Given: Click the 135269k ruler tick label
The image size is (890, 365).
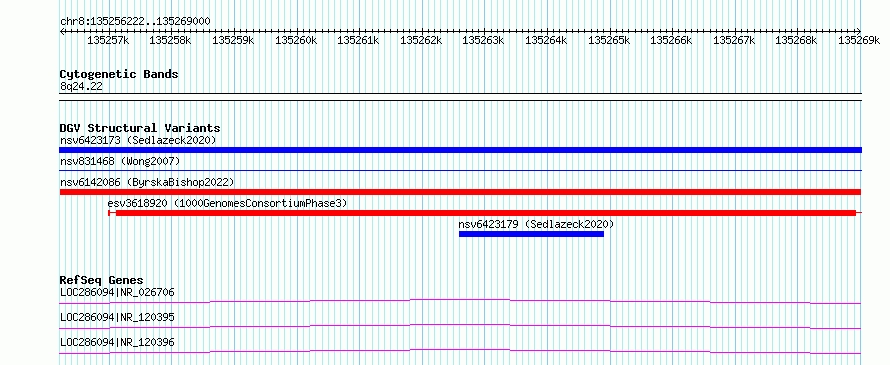Looking at the screenshot, I should coord(859,40).
